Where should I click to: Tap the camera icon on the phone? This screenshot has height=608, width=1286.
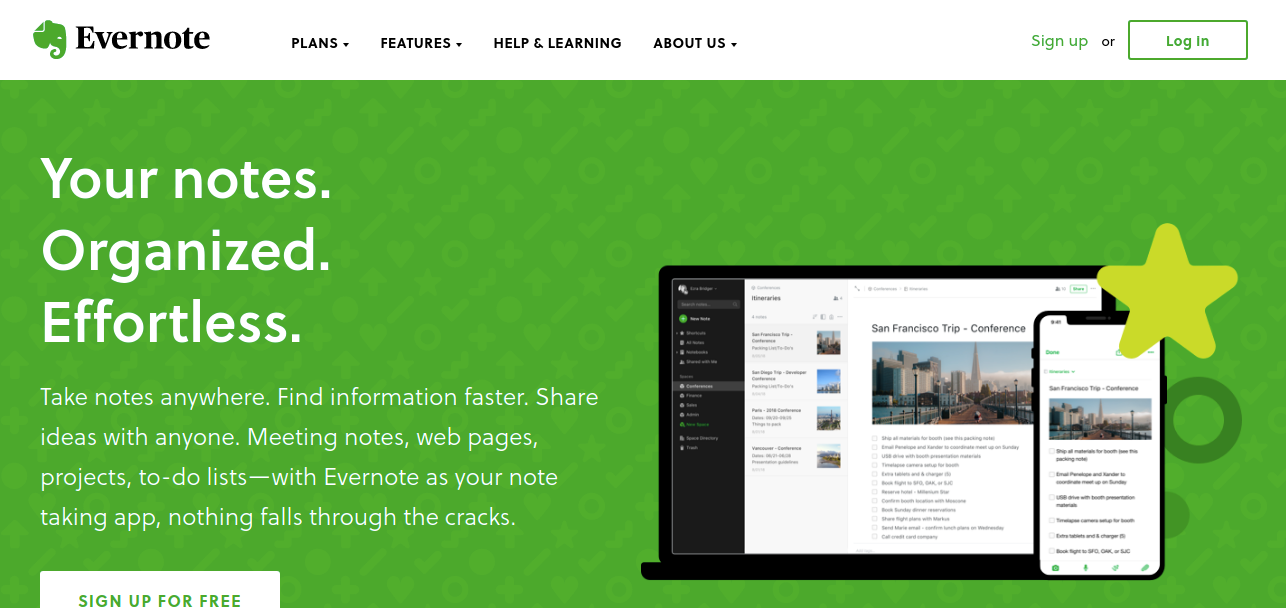point(1055,568)
